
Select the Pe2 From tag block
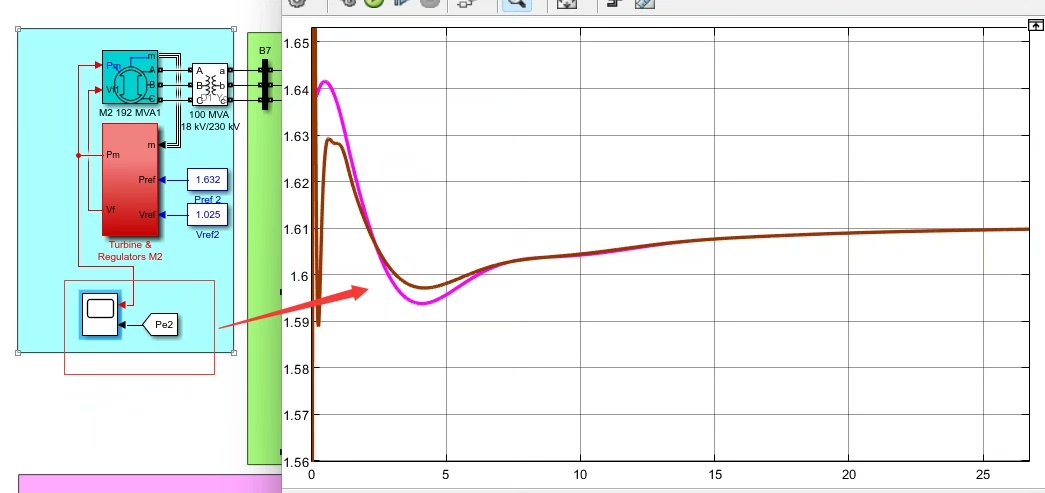tap(161, 325)
